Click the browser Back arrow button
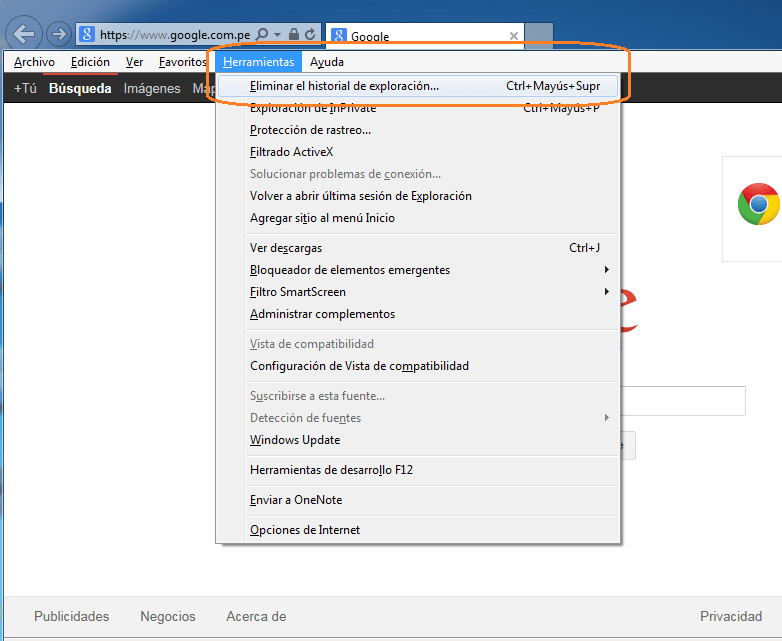 point(24,34)
